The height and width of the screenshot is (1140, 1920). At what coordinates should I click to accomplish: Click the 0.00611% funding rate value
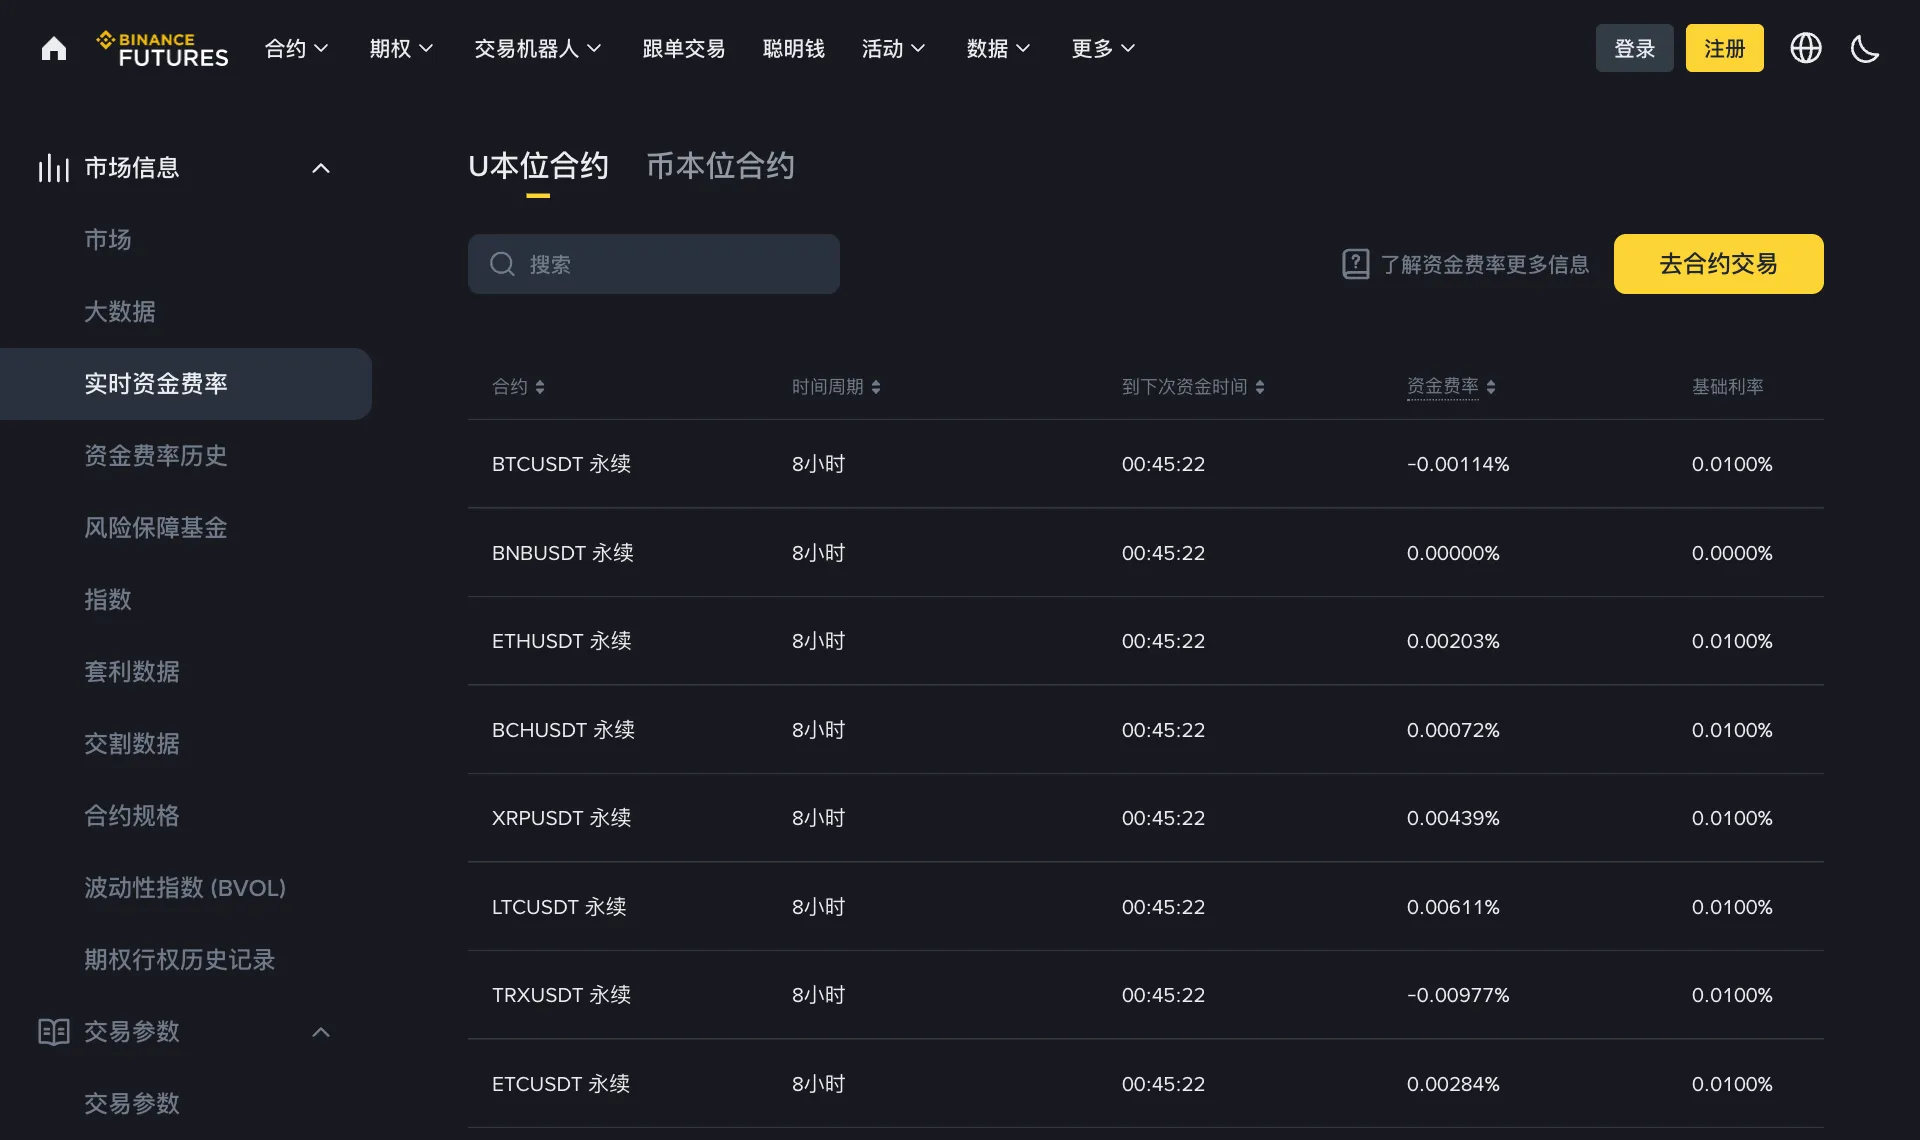coord(1453,907)
